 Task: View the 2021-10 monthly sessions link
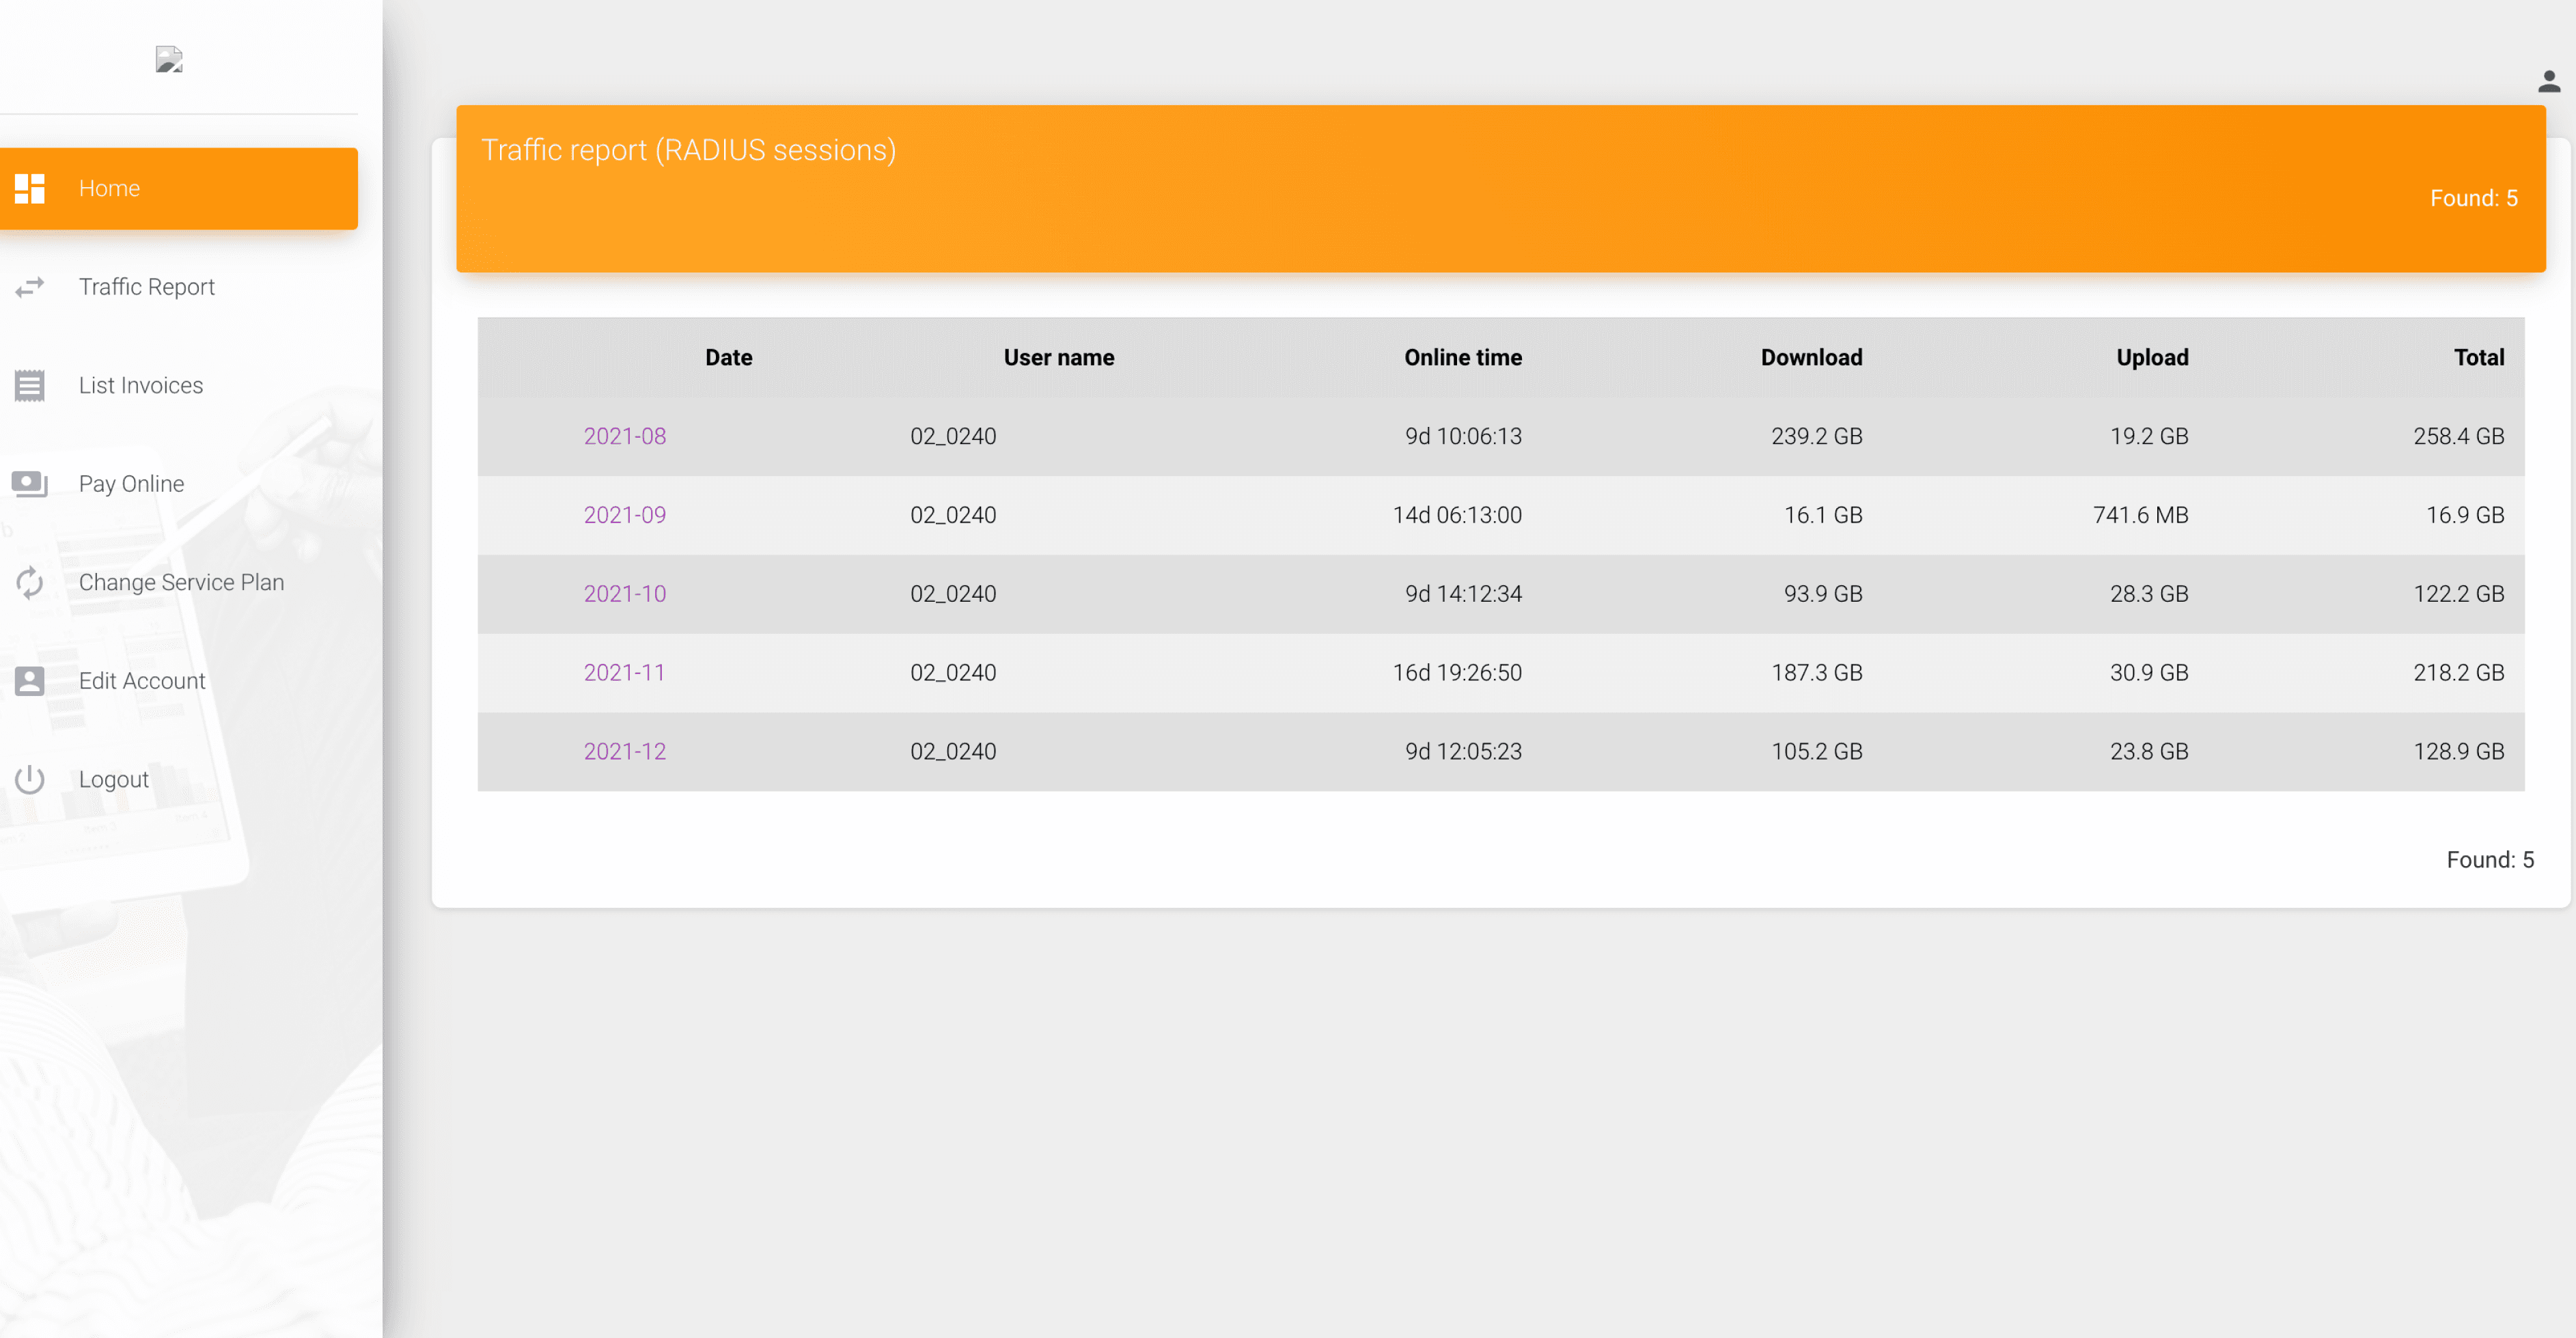624,594
